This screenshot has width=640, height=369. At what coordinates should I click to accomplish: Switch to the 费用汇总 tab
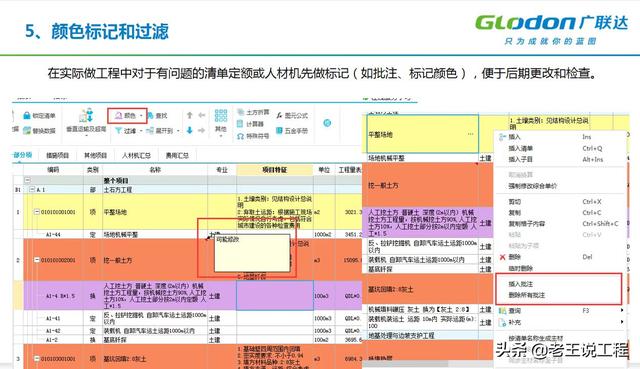point(177,156)
